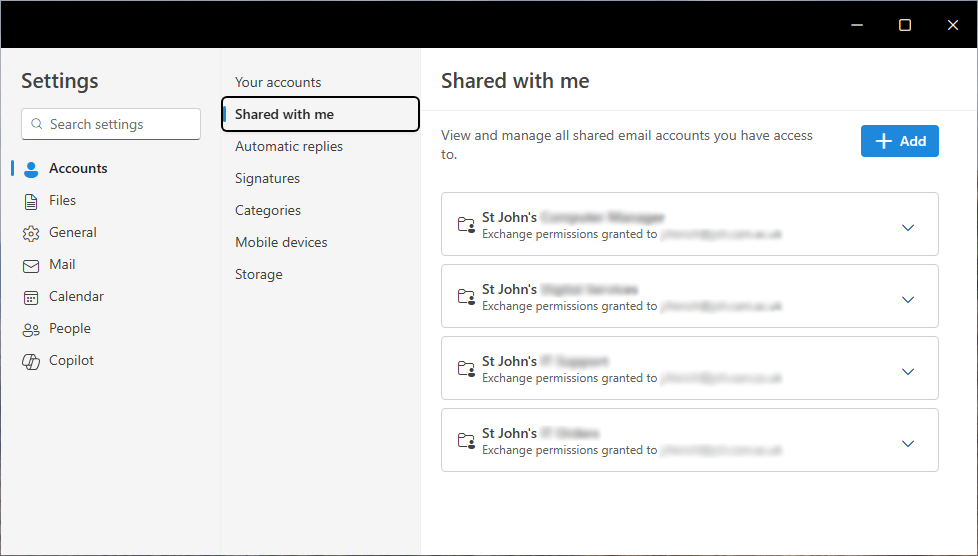Open Copilot settings via Copilot icon
978x556 pixels.
coord(31,361)
